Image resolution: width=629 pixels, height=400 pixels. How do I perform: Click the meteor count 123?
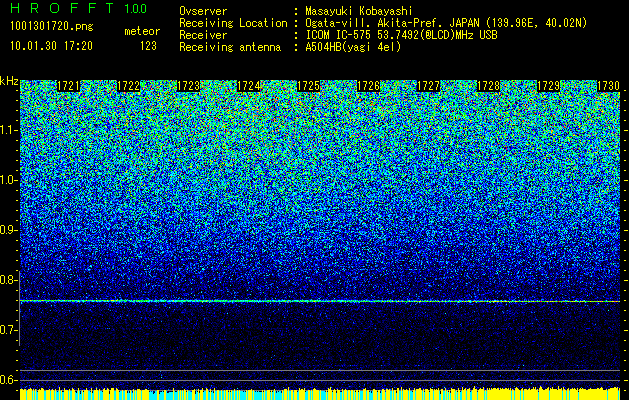(x=148, y=47)
